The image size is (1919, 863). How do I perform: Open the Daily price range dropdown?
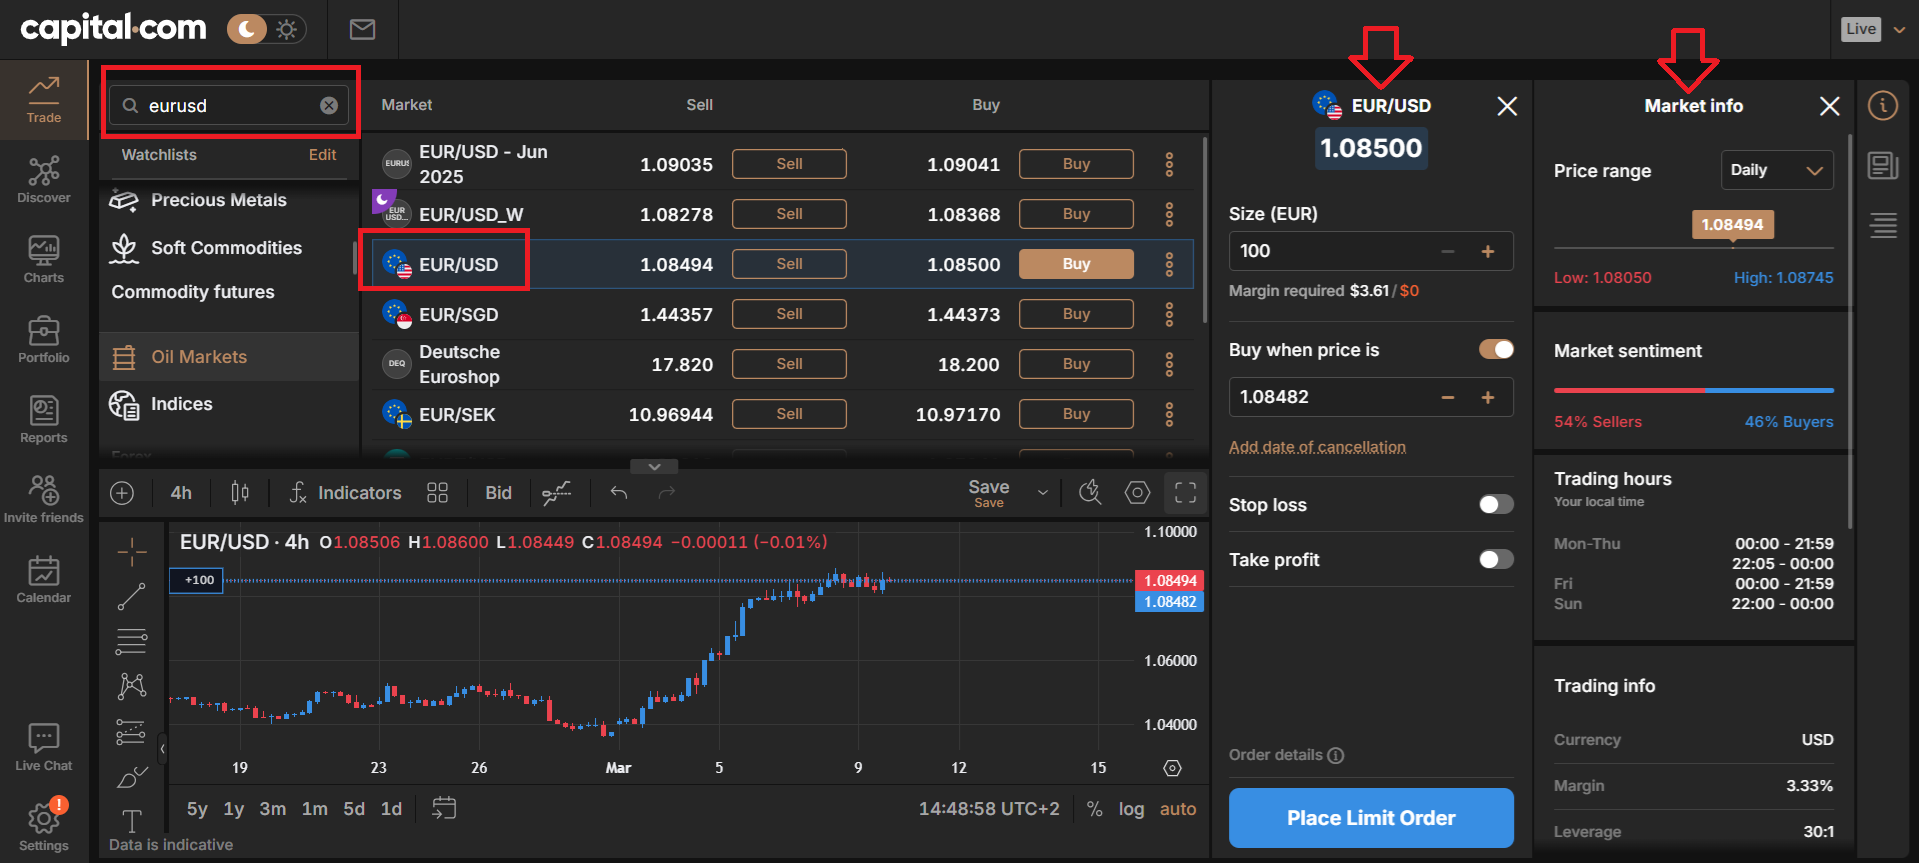click(1777, 170)
